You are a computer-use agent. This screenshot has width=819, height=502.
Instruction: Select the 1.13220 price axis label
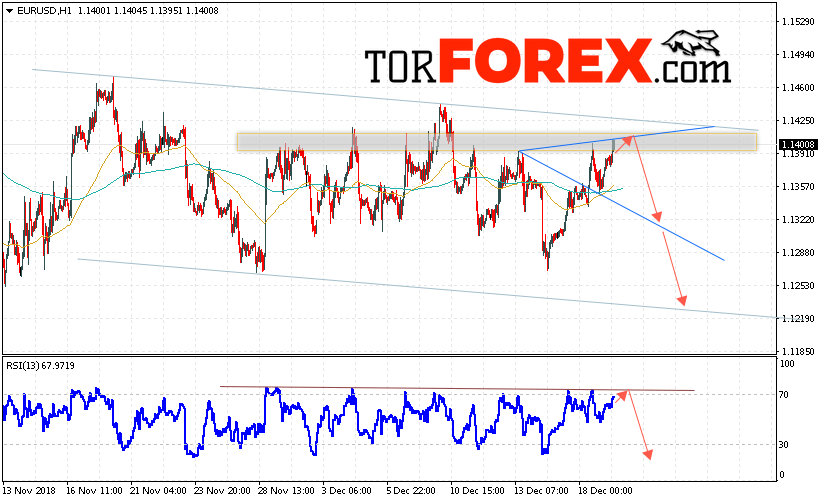point(799,219)
